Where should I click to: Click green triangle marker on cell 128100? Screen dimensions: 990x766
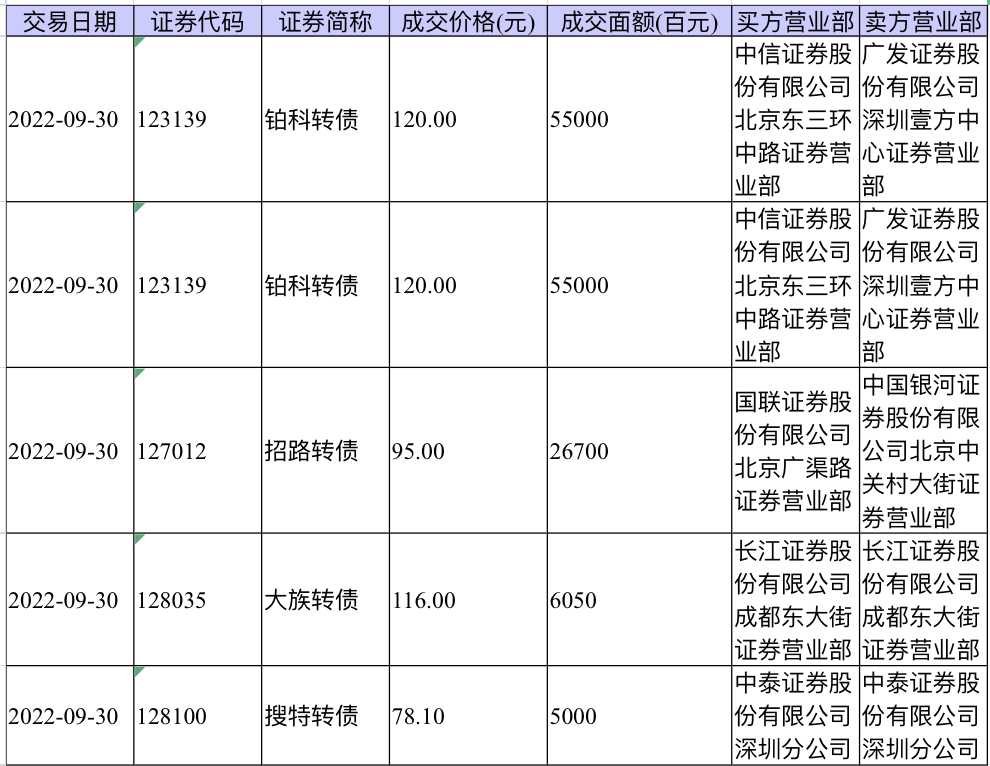click(x=140, y=671)
